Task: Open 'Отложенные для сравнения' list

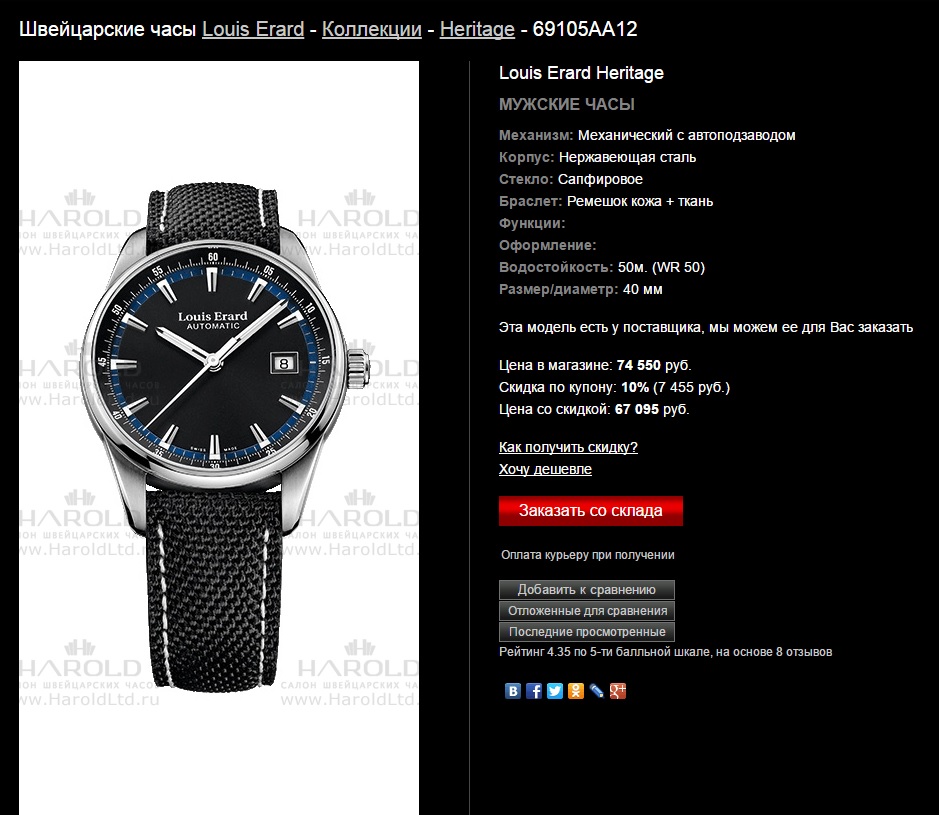Action: [x=587, y=611]
